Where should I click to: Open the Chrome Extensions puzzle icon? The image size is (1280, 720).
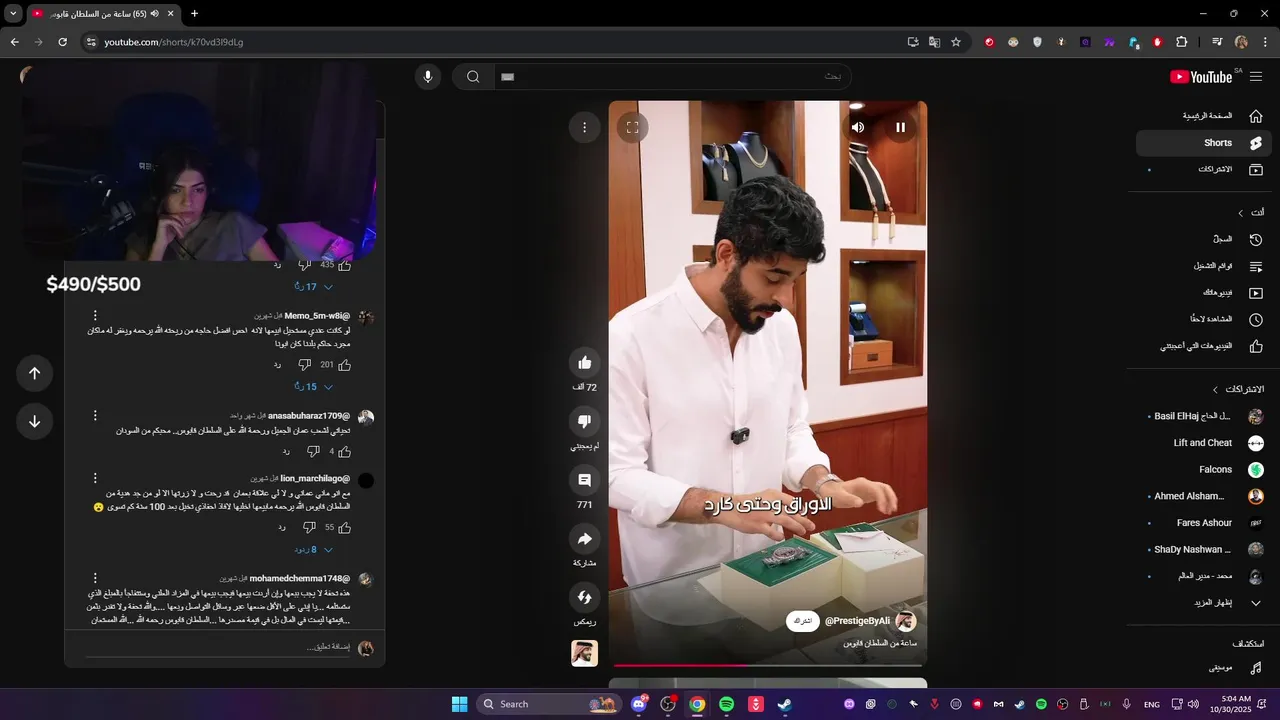click(x=1182, y=42)
